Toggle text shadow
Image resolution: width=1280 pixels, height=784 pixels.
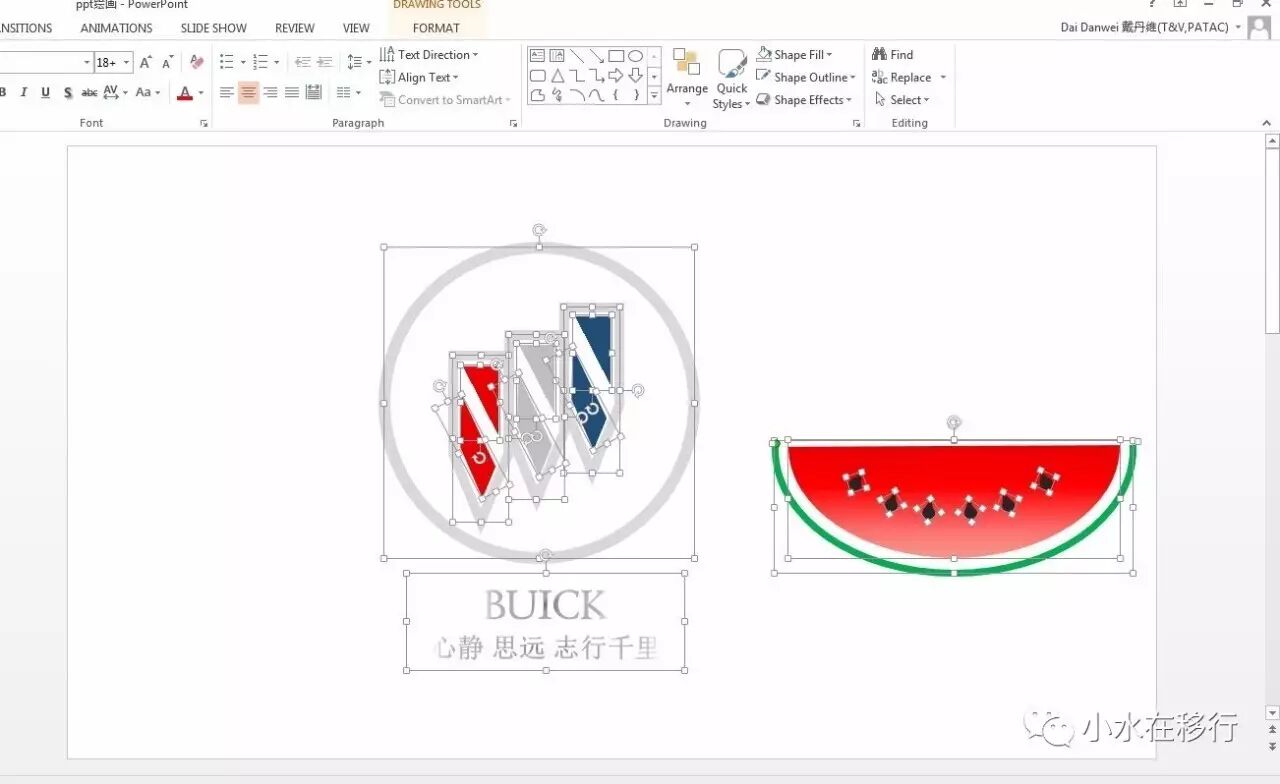click(x=68, y=93)
